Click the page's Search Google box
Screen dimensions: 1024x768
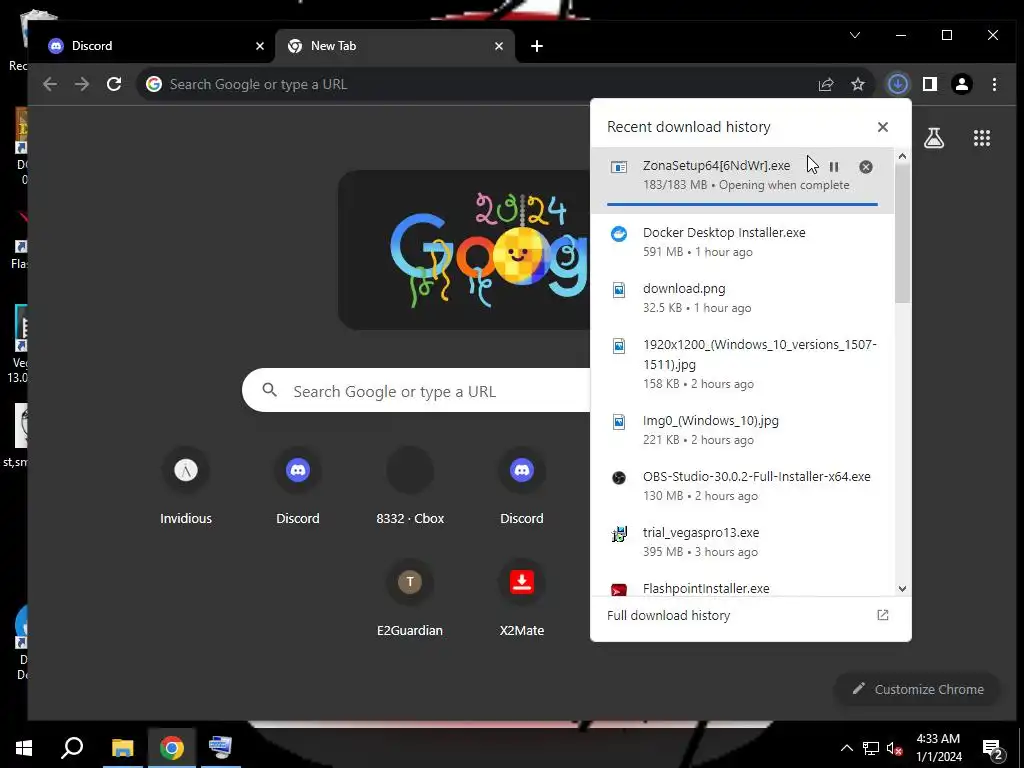click(418, 391)
